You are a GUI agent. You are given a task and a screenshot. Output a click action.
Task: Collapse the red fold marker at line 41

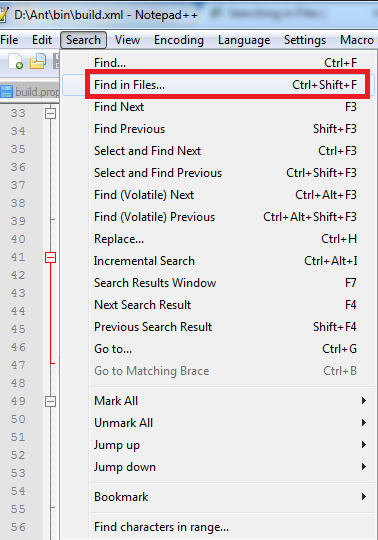[x=51, y=257]
